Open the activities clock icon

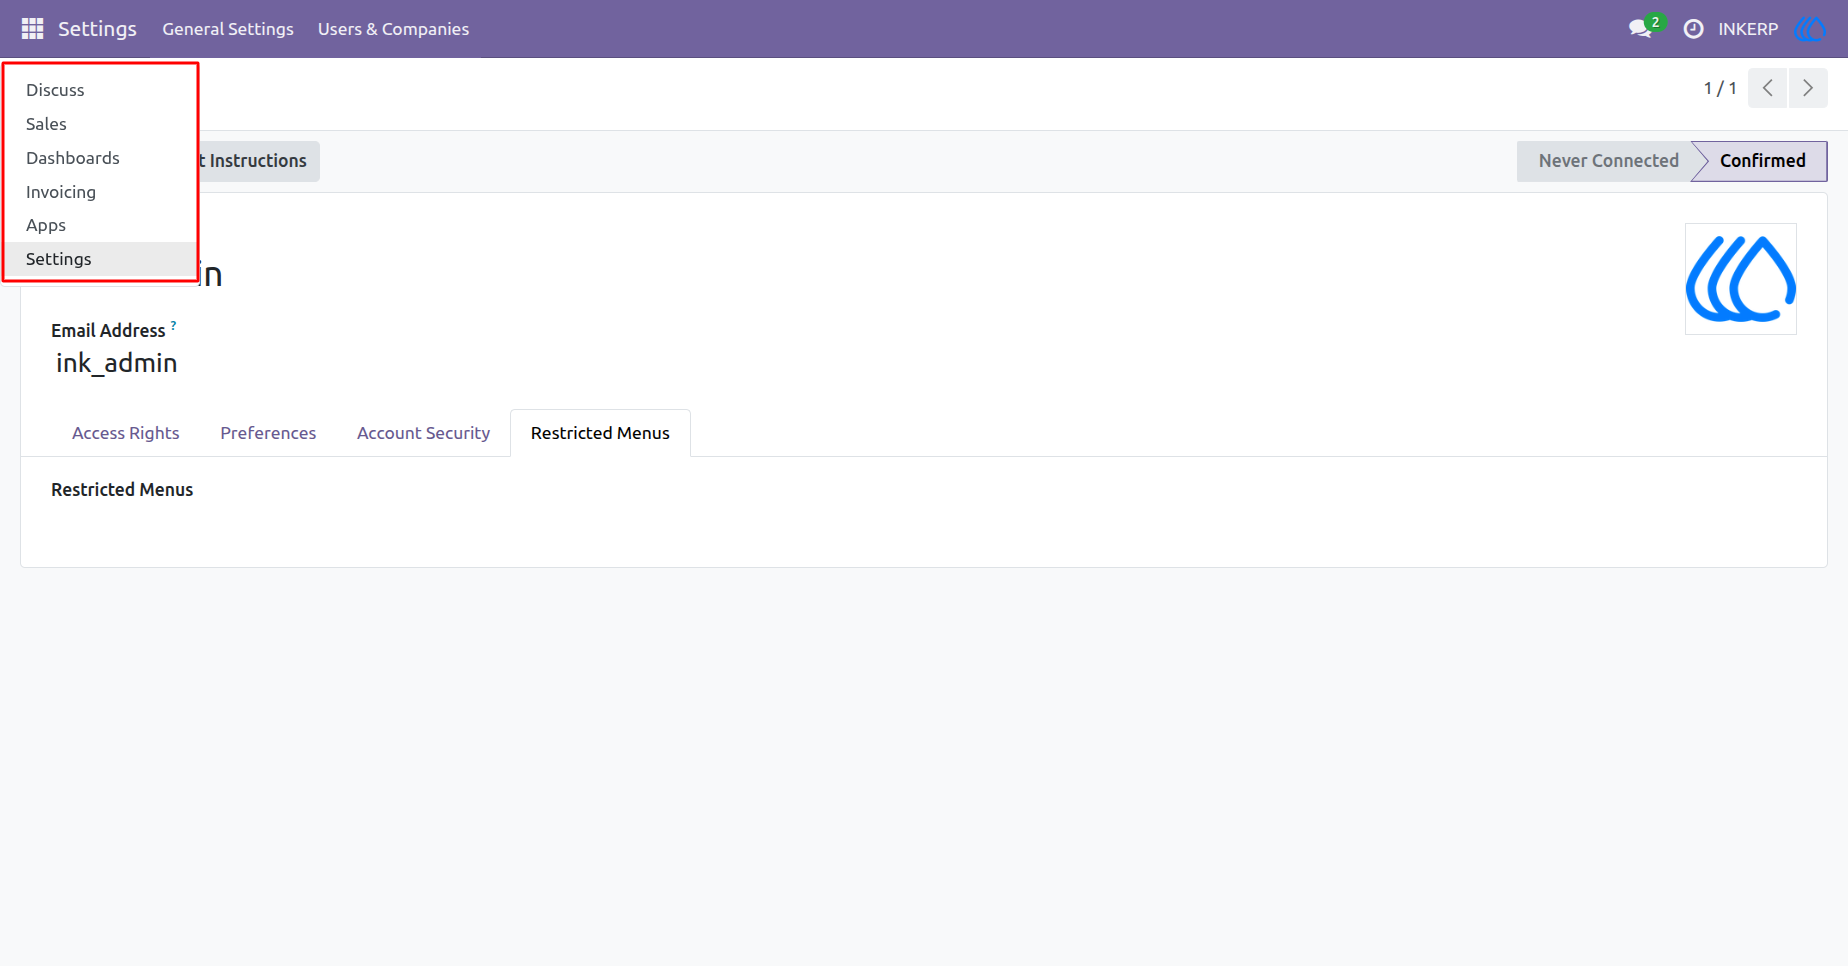(1693, 29)
